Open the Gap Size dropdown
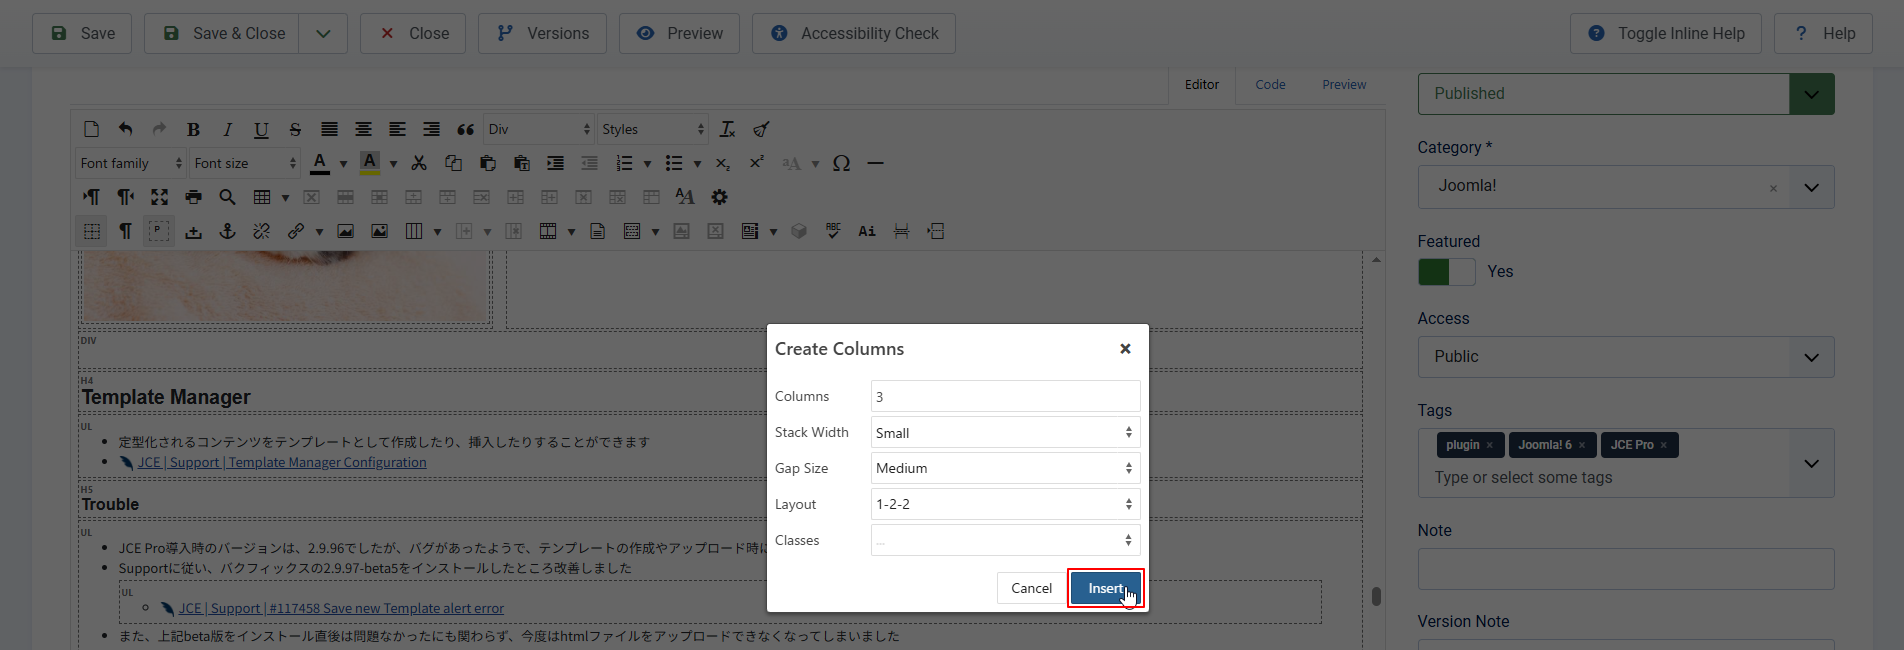 [1004, 468]
